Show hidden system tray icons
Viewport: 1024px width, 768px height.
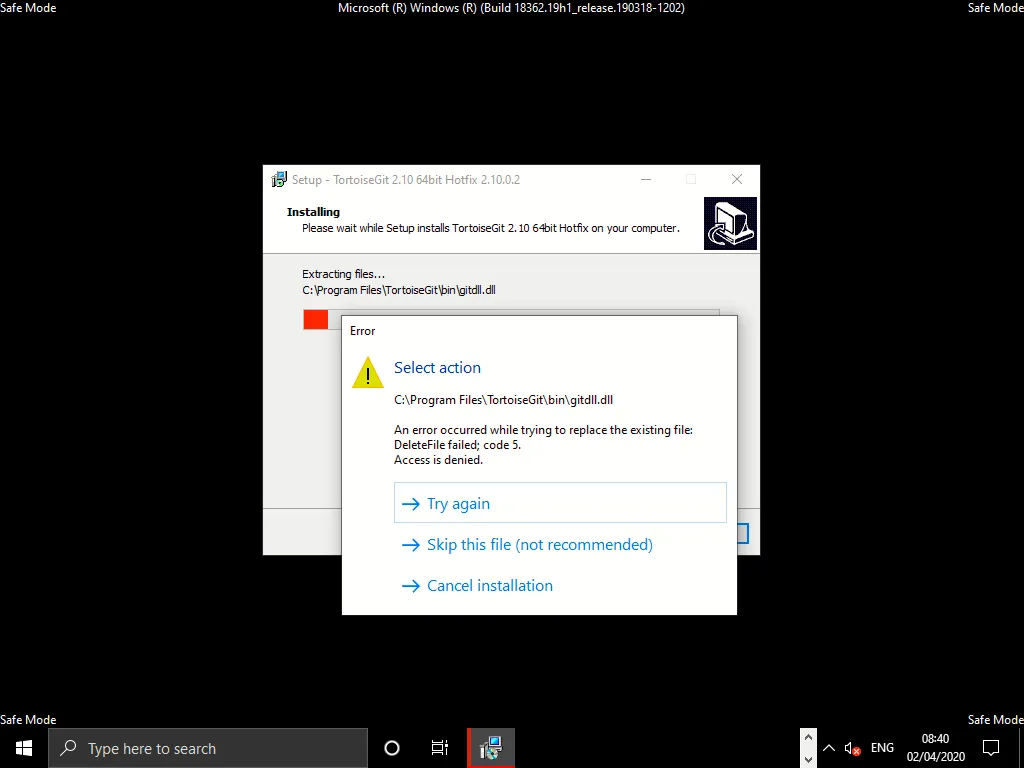tap(829, 748)
